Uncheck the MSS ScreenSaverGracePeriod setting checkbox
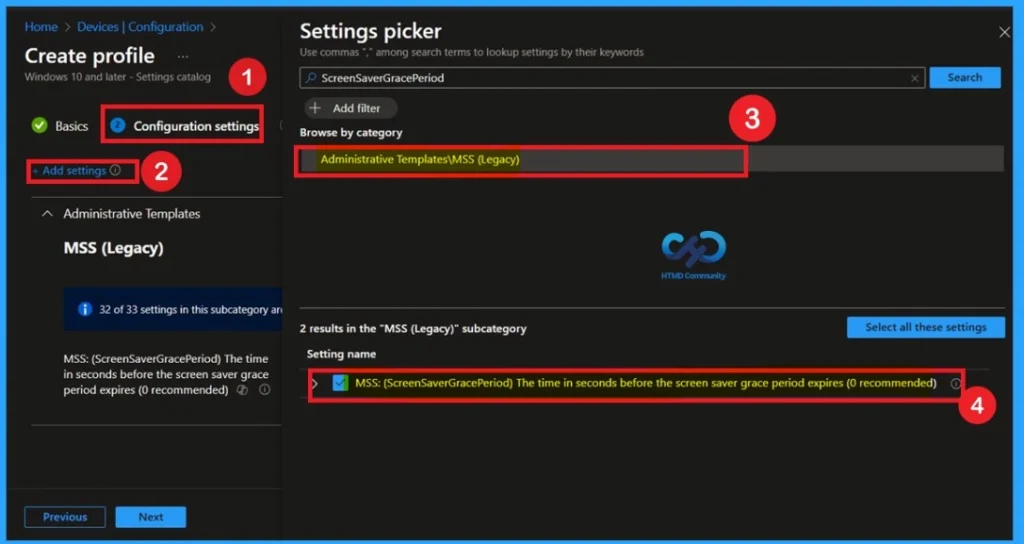The height and width of the screenshot is (544, 1024). pyautogui.click(x=340, y=383)
